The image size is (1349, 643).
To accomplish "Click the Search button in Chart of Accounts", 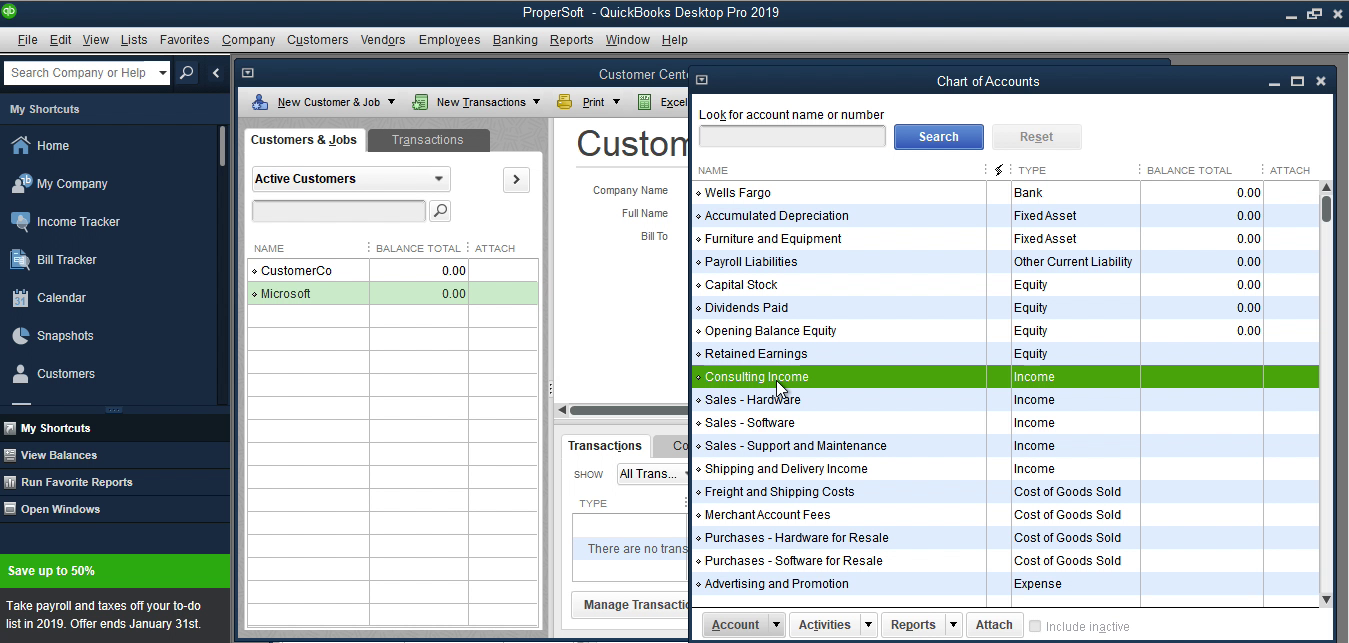I will click(938, 137).
